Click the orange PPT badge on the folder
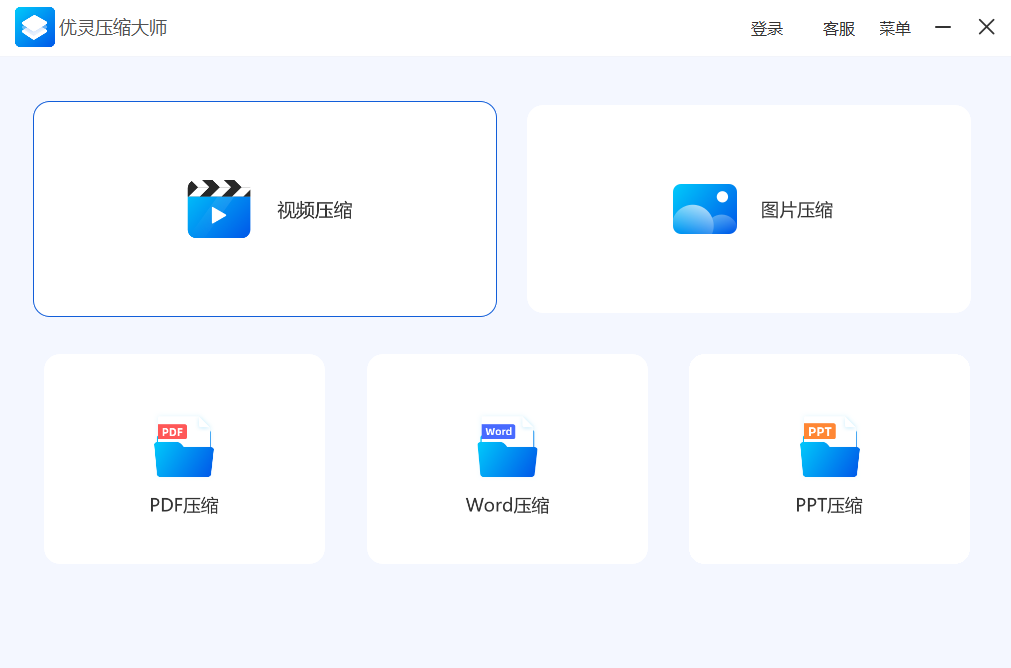 pyautogui.click(x=820, y=430)
